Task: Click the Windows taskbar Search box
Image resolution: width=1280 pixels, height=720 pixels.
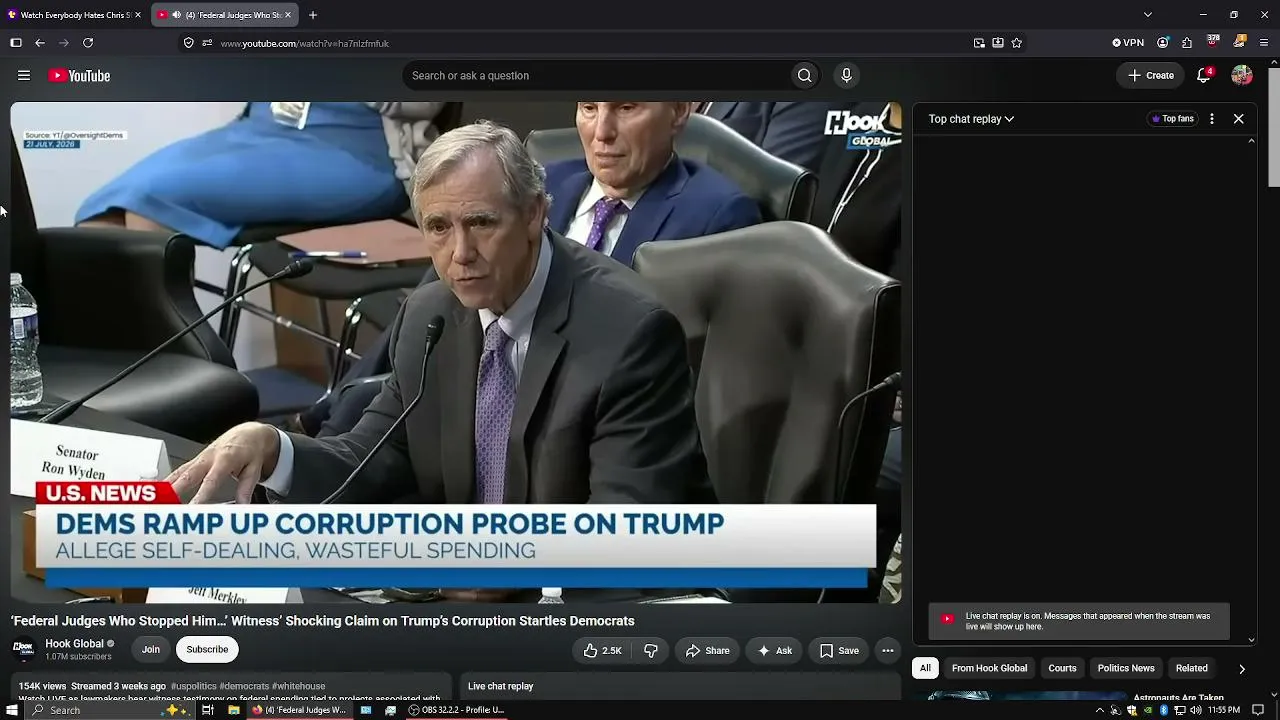Action: (110, 710)
